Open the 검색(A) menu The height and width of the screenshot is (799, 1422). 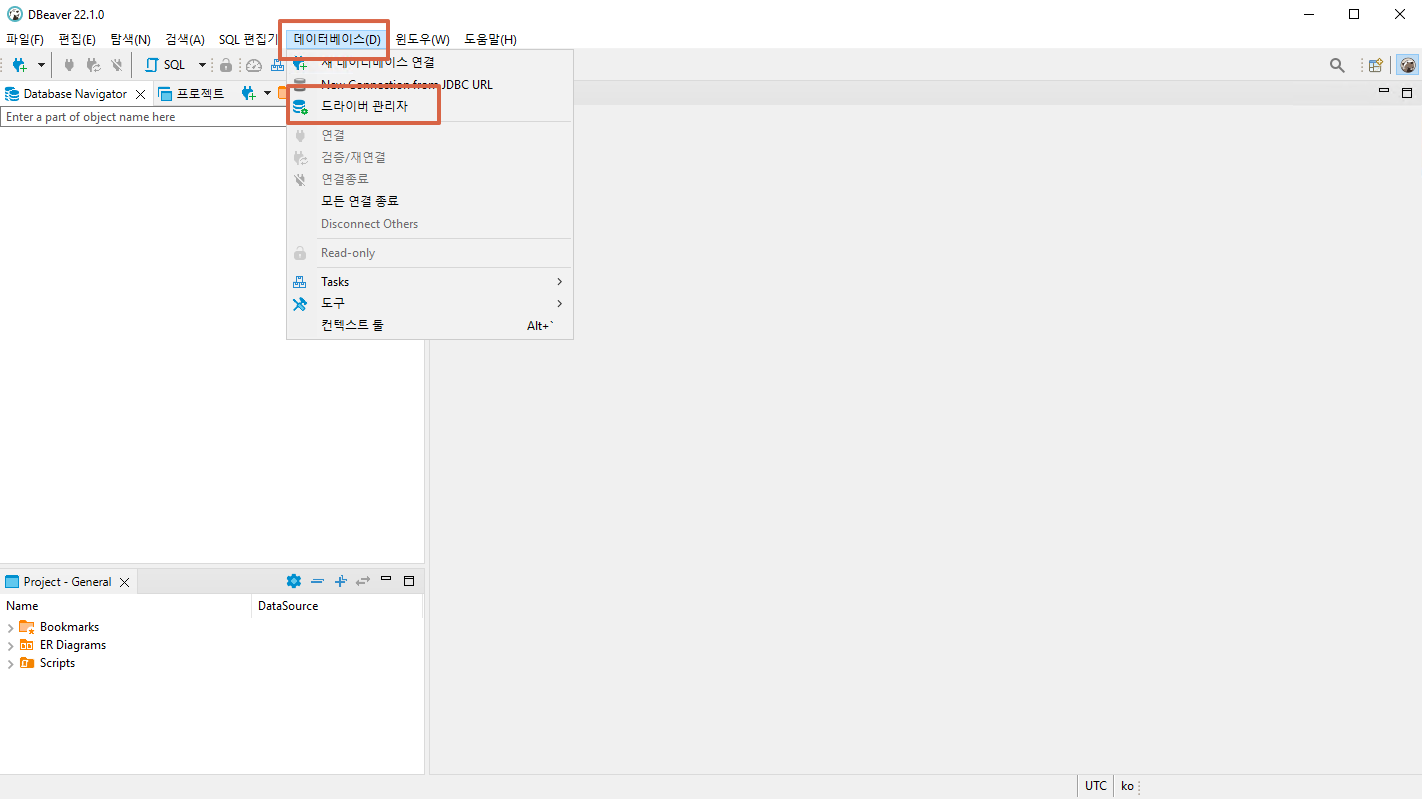pyautogui.click(x=184, y=39)
